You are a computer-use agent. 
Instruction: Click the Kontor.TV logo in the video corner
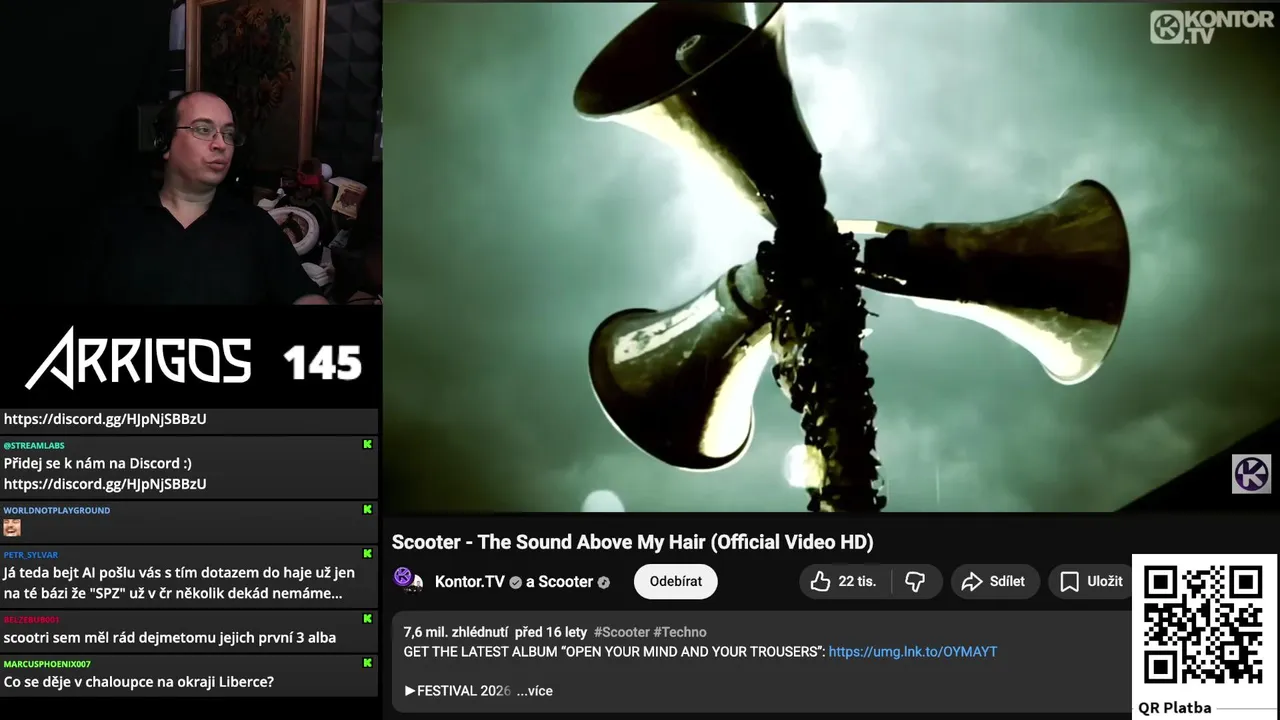(1212, 26)
